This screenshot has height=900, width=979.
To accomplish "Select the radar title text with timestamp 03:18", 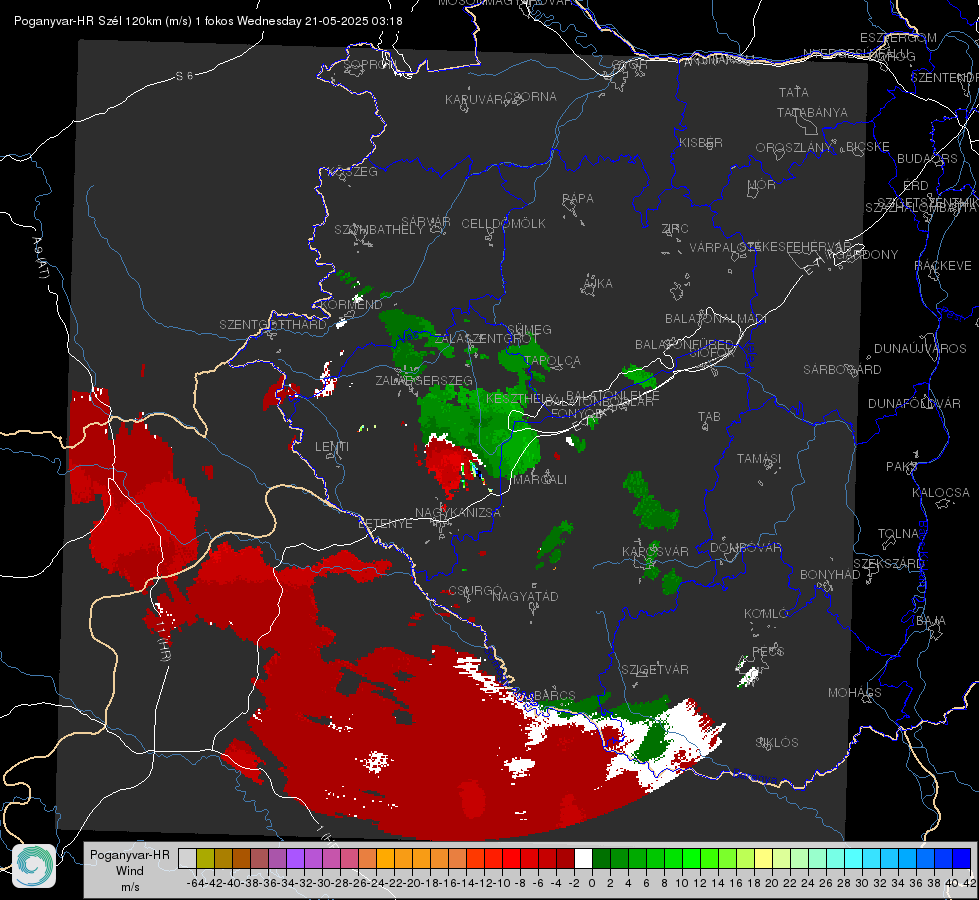I will [208, 21].
